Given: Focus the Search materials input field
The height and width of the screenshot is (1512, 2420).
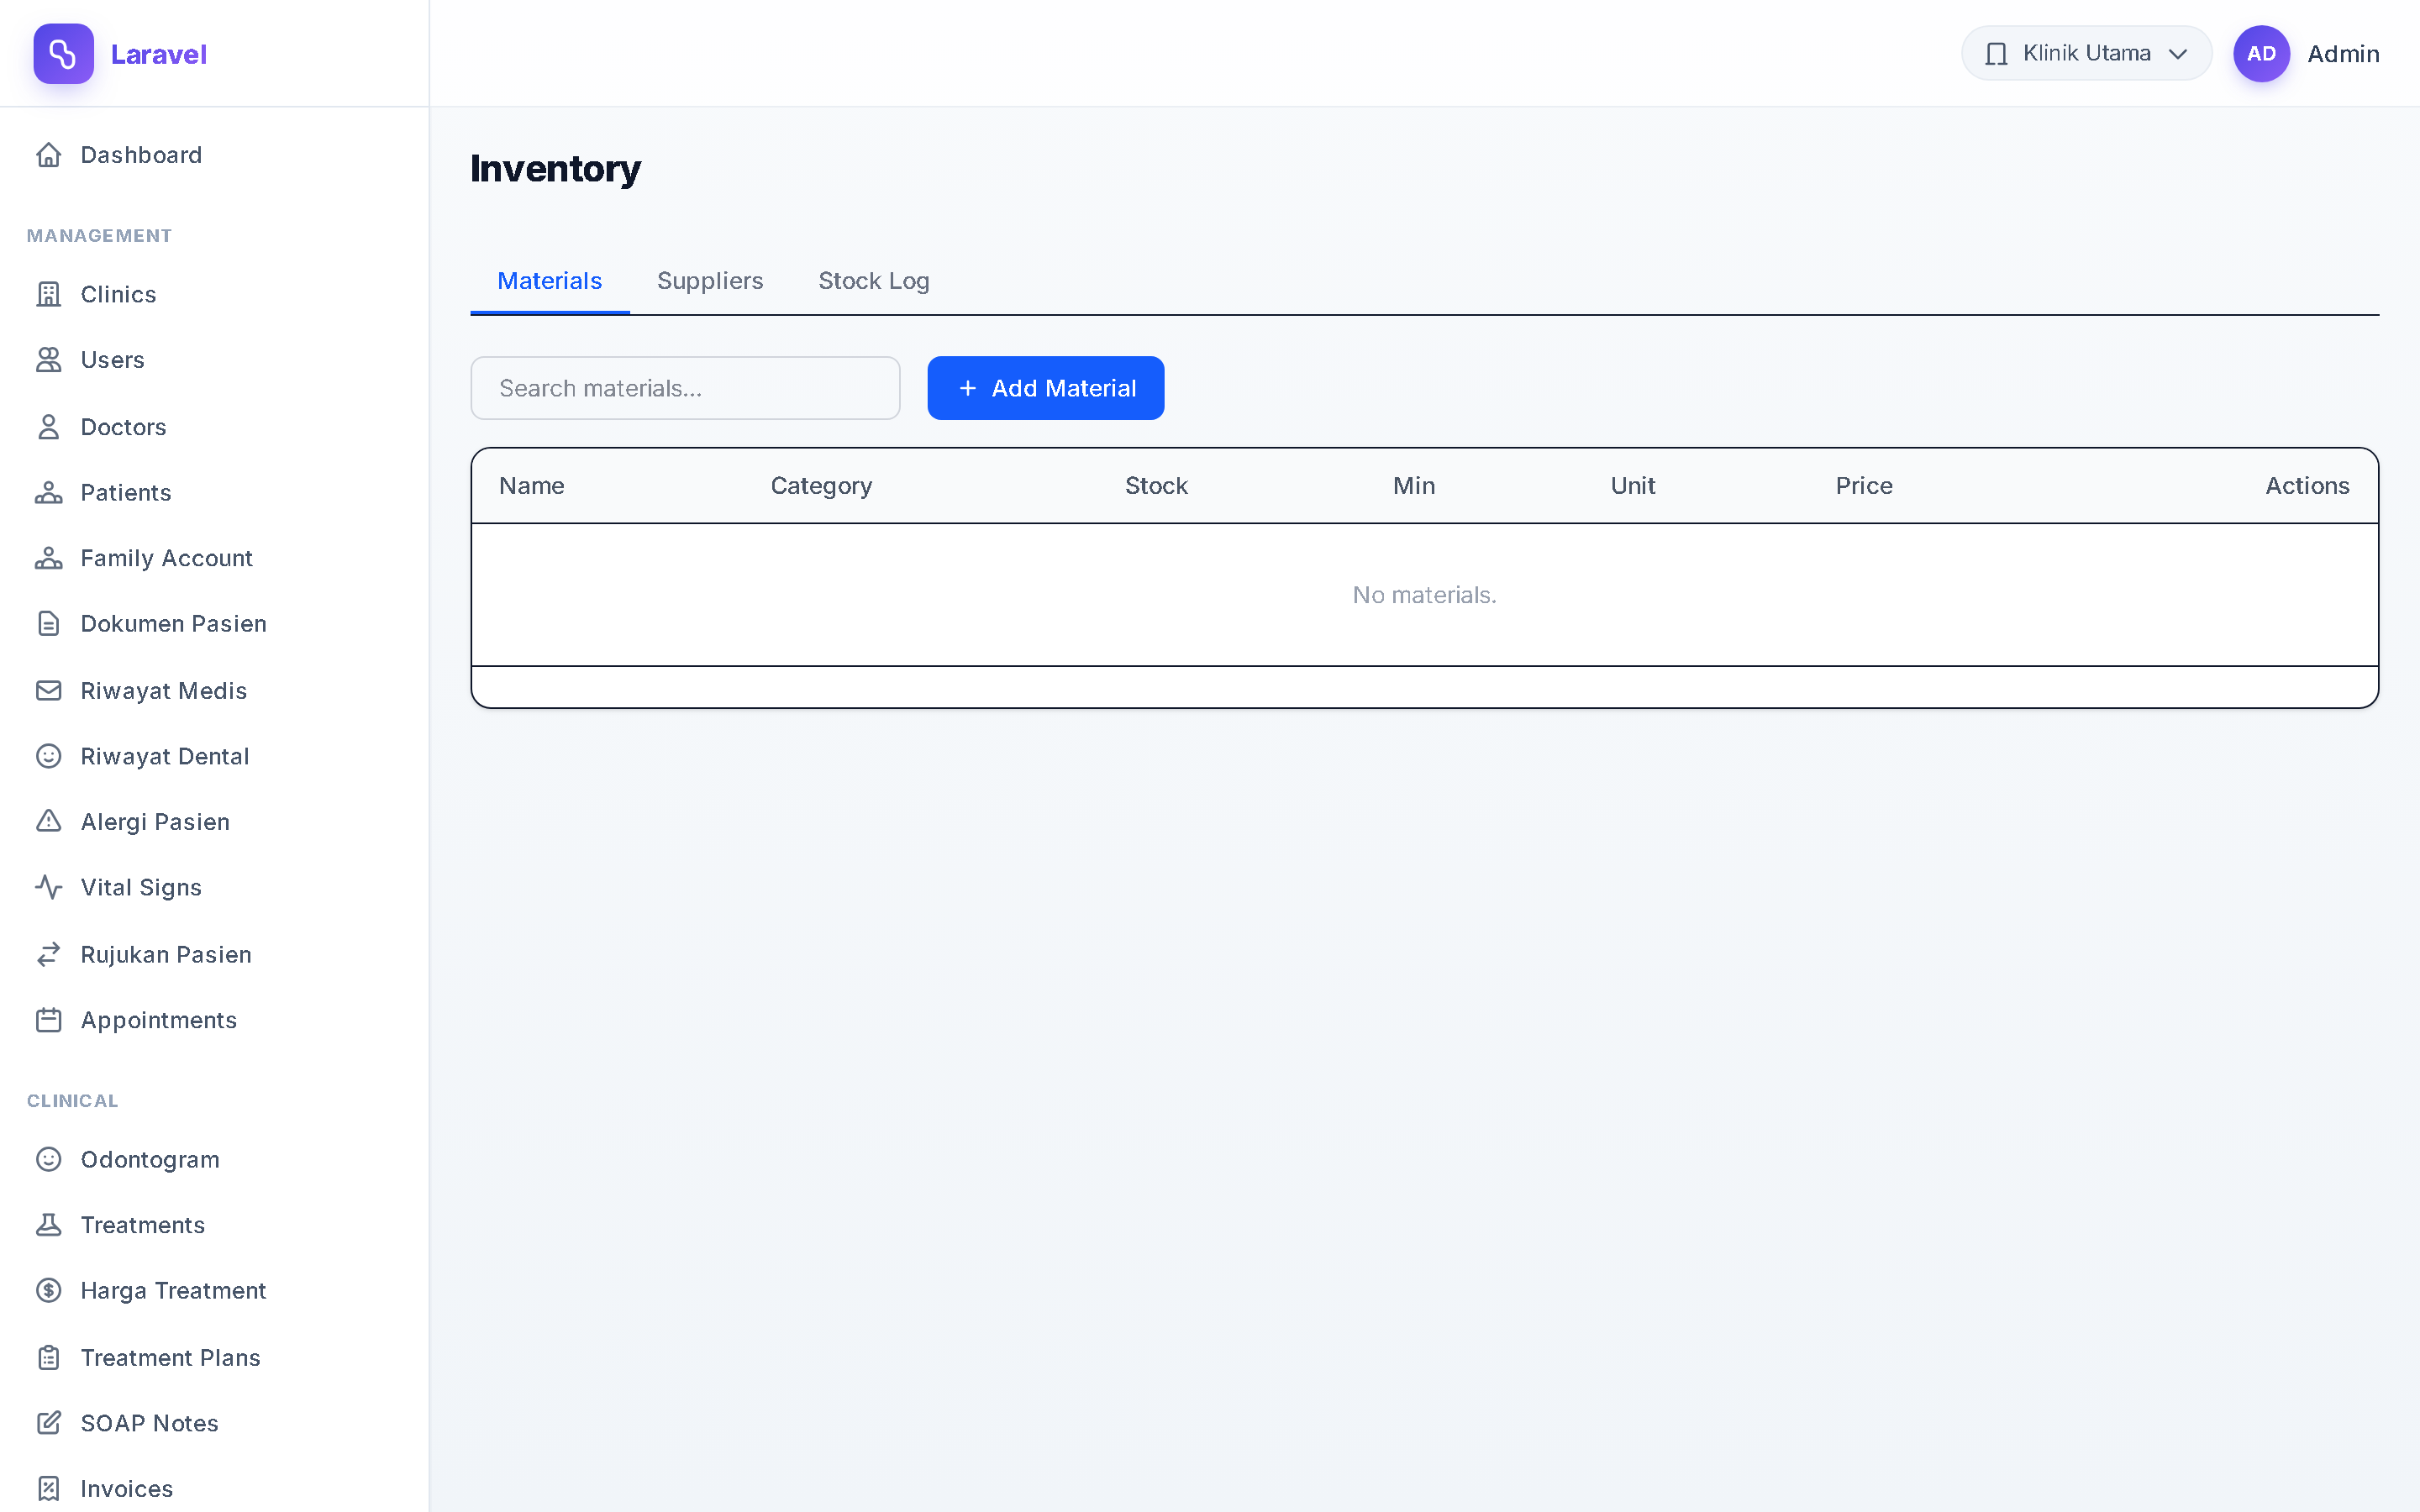Looking at the screenshot, I should pyautogui.click(x=685, y=388).
